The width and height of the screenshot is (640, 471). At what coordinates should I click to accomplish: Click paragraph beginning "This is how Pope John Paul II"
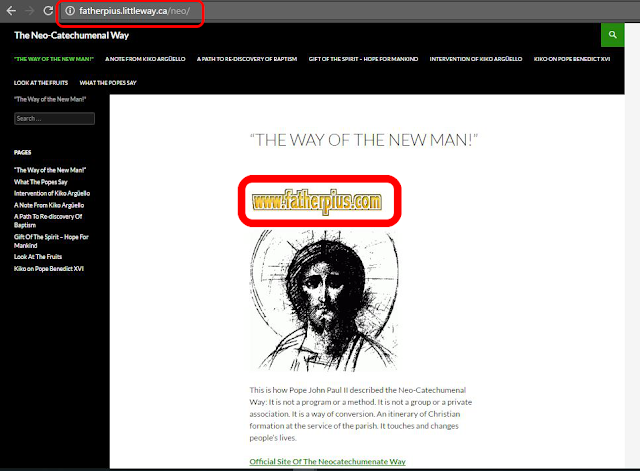pos(360,414)
